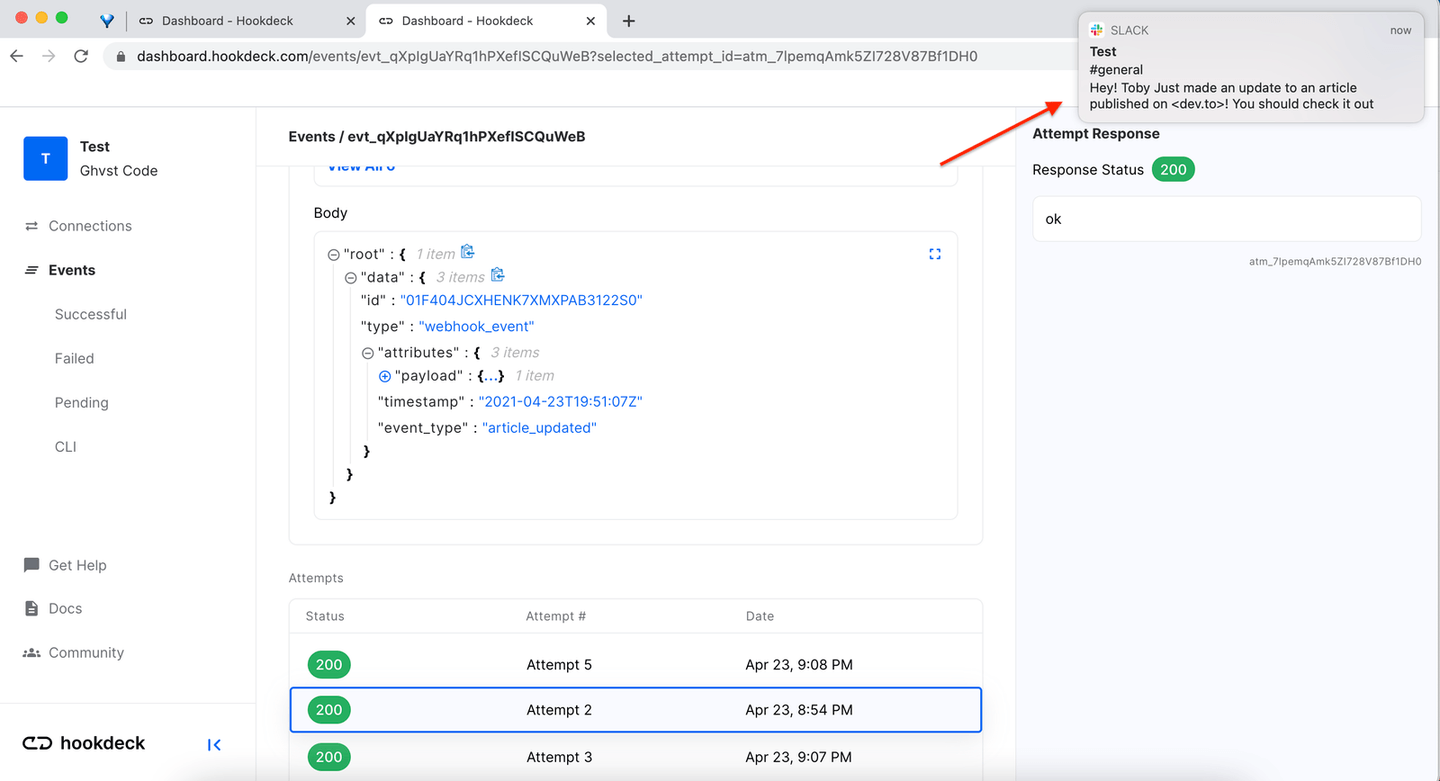Click the Slack notification banner

(1250, 66)
